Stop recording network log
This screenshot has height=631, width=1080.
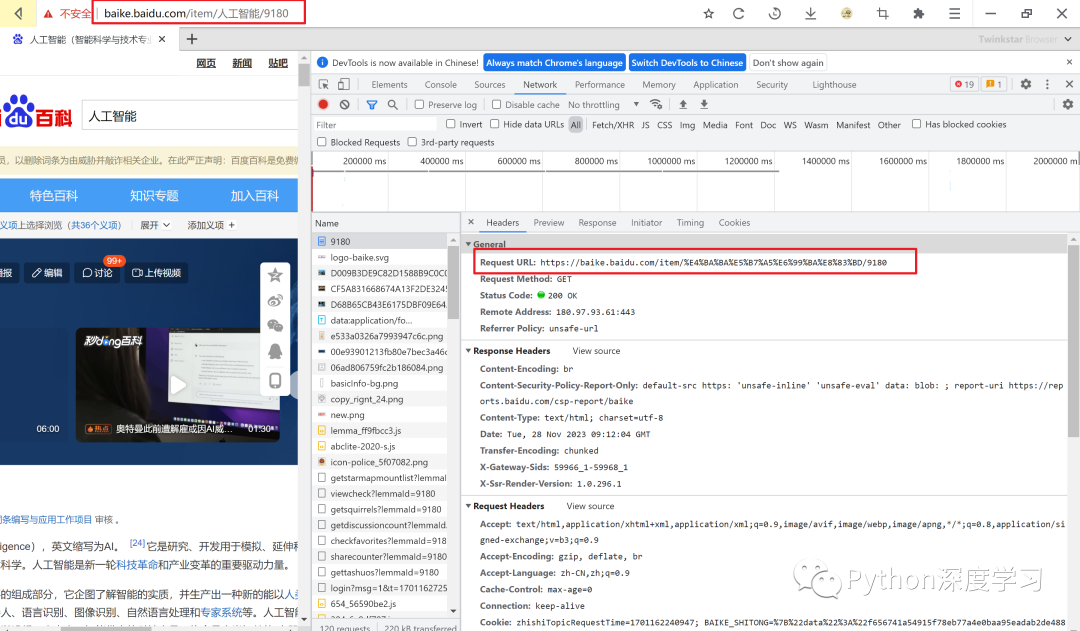tap(323, 104)
